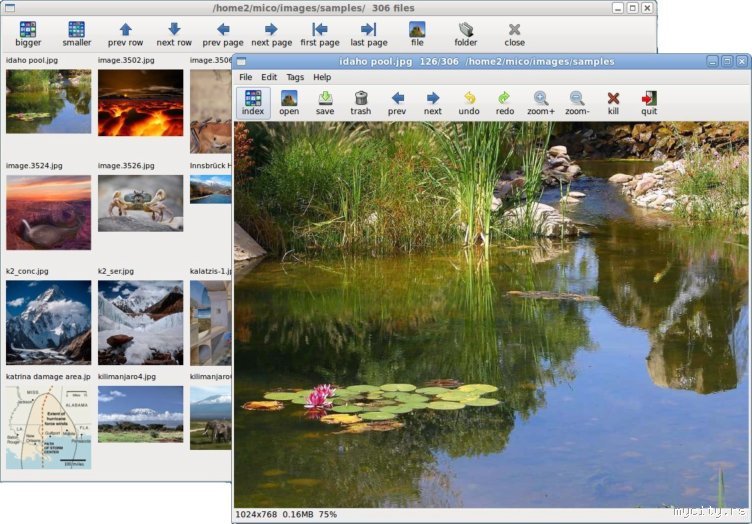
Task: Open the katrina damage area map thumbnail
Action: click(x=48, y=427)
